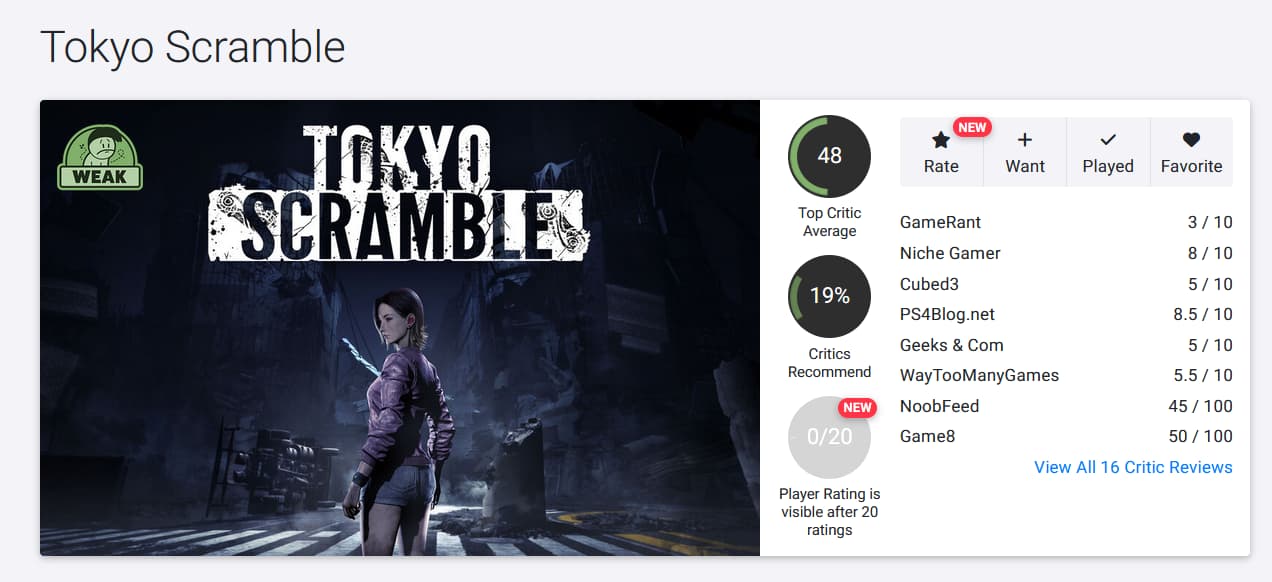Click the 19% Critics Recommend circle

[x=829, y=296]
